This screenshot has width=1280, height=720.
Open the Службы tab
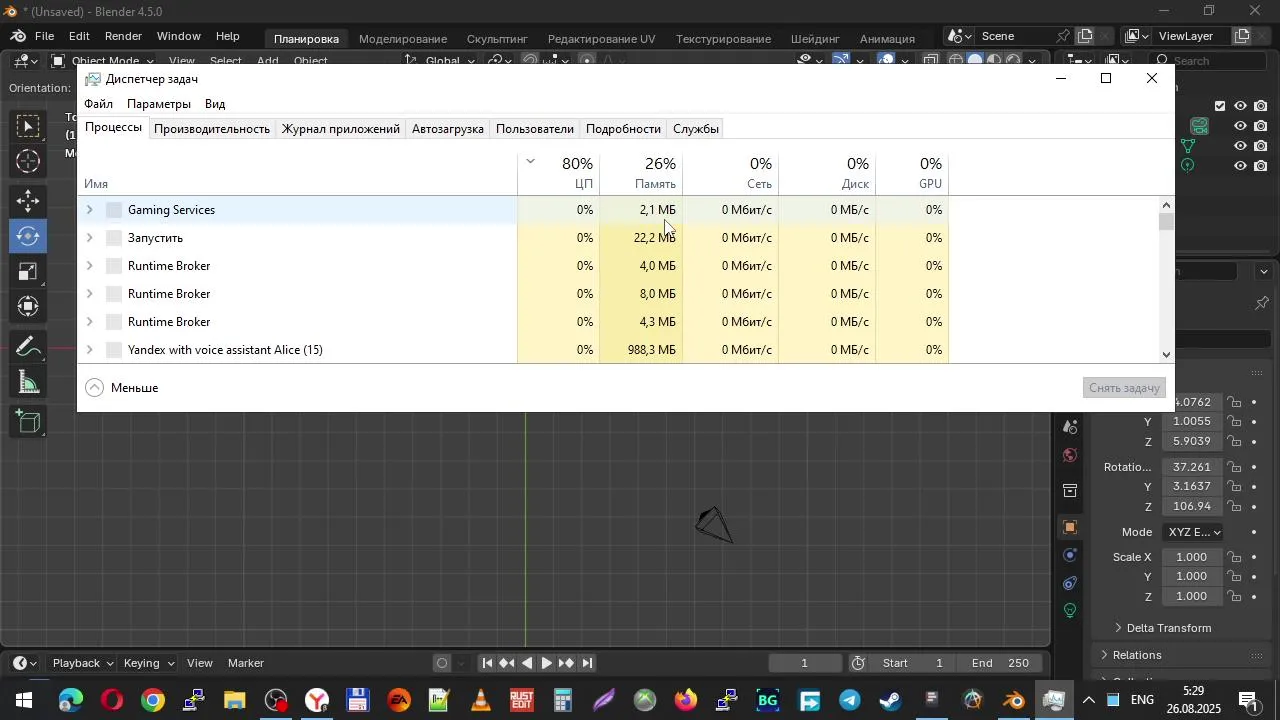[x=696, y=129]
